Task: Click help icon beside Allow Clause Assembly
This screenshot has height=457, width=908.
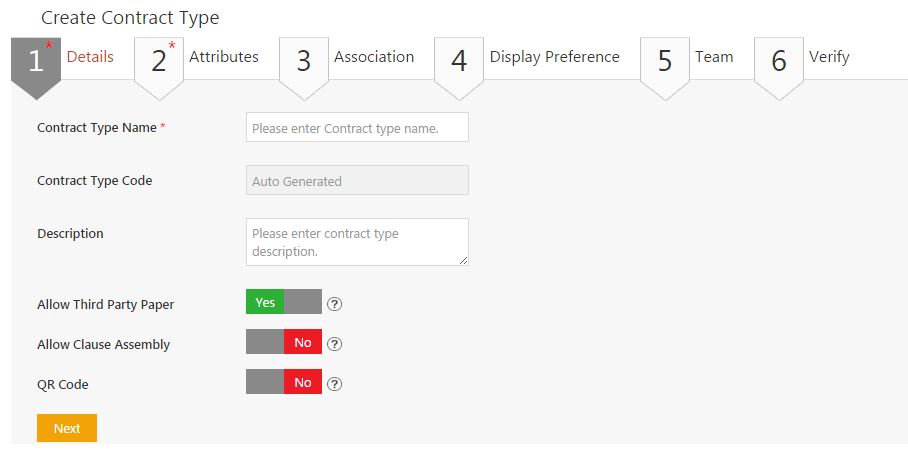Action: pyautogui.click(x=335, y=344)
